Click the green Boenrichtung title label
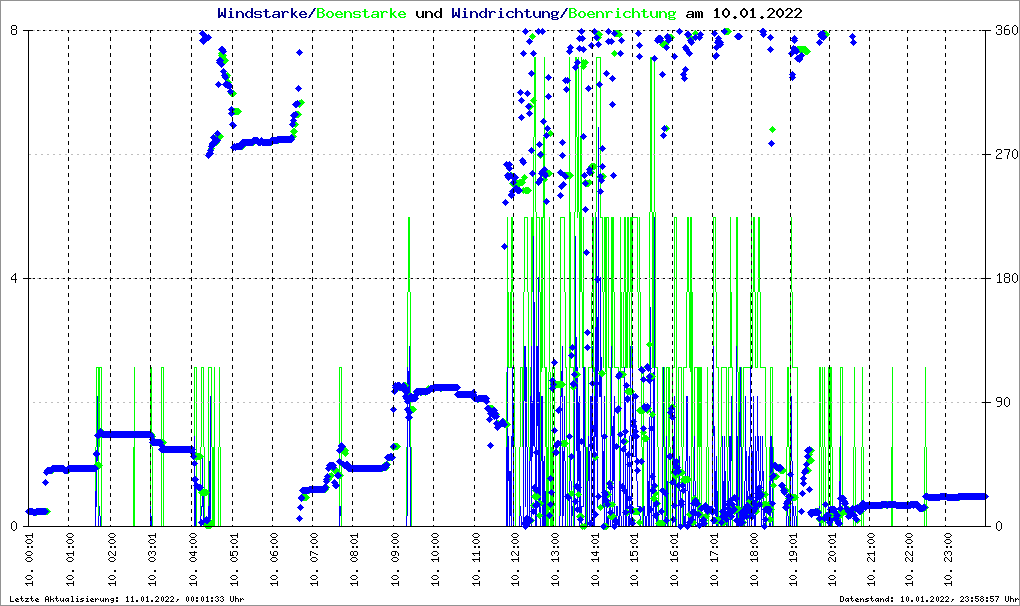This screenshot has height=606, width=1020. [x=621, y=14]
